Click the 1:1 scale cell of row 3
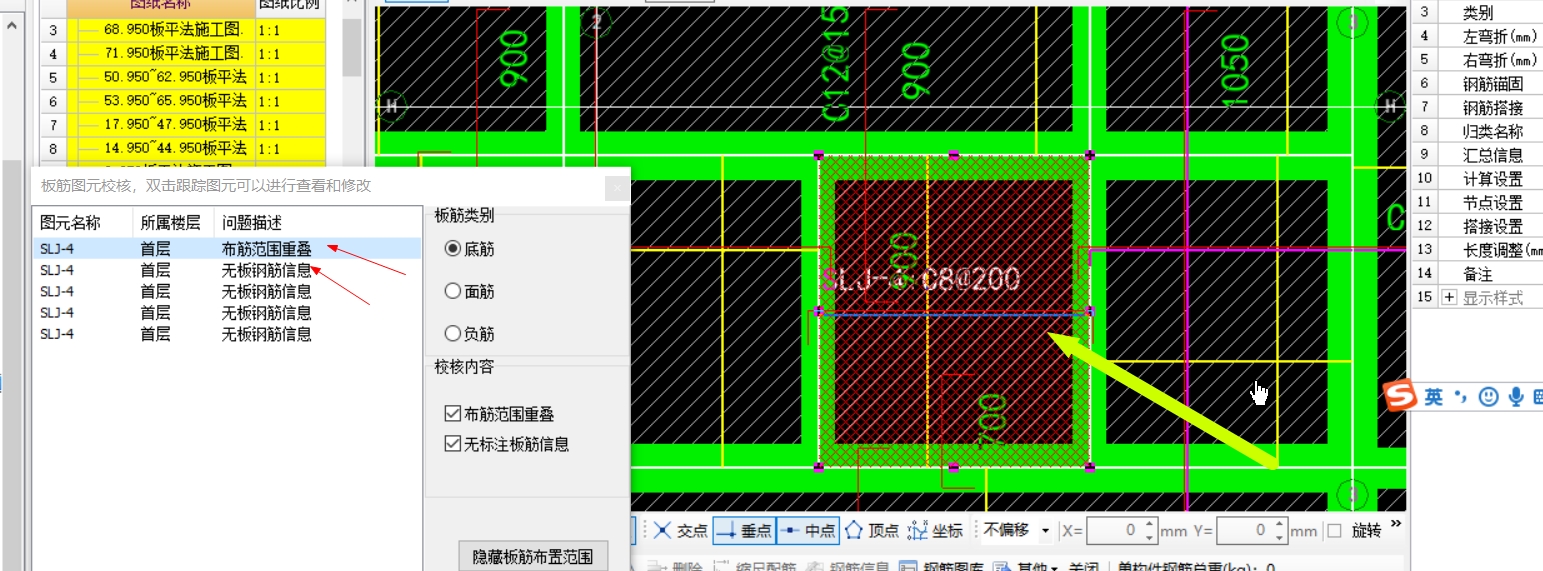Viewport: 1543px width, 571px height. pyautogui.click(x=291, y=30)
